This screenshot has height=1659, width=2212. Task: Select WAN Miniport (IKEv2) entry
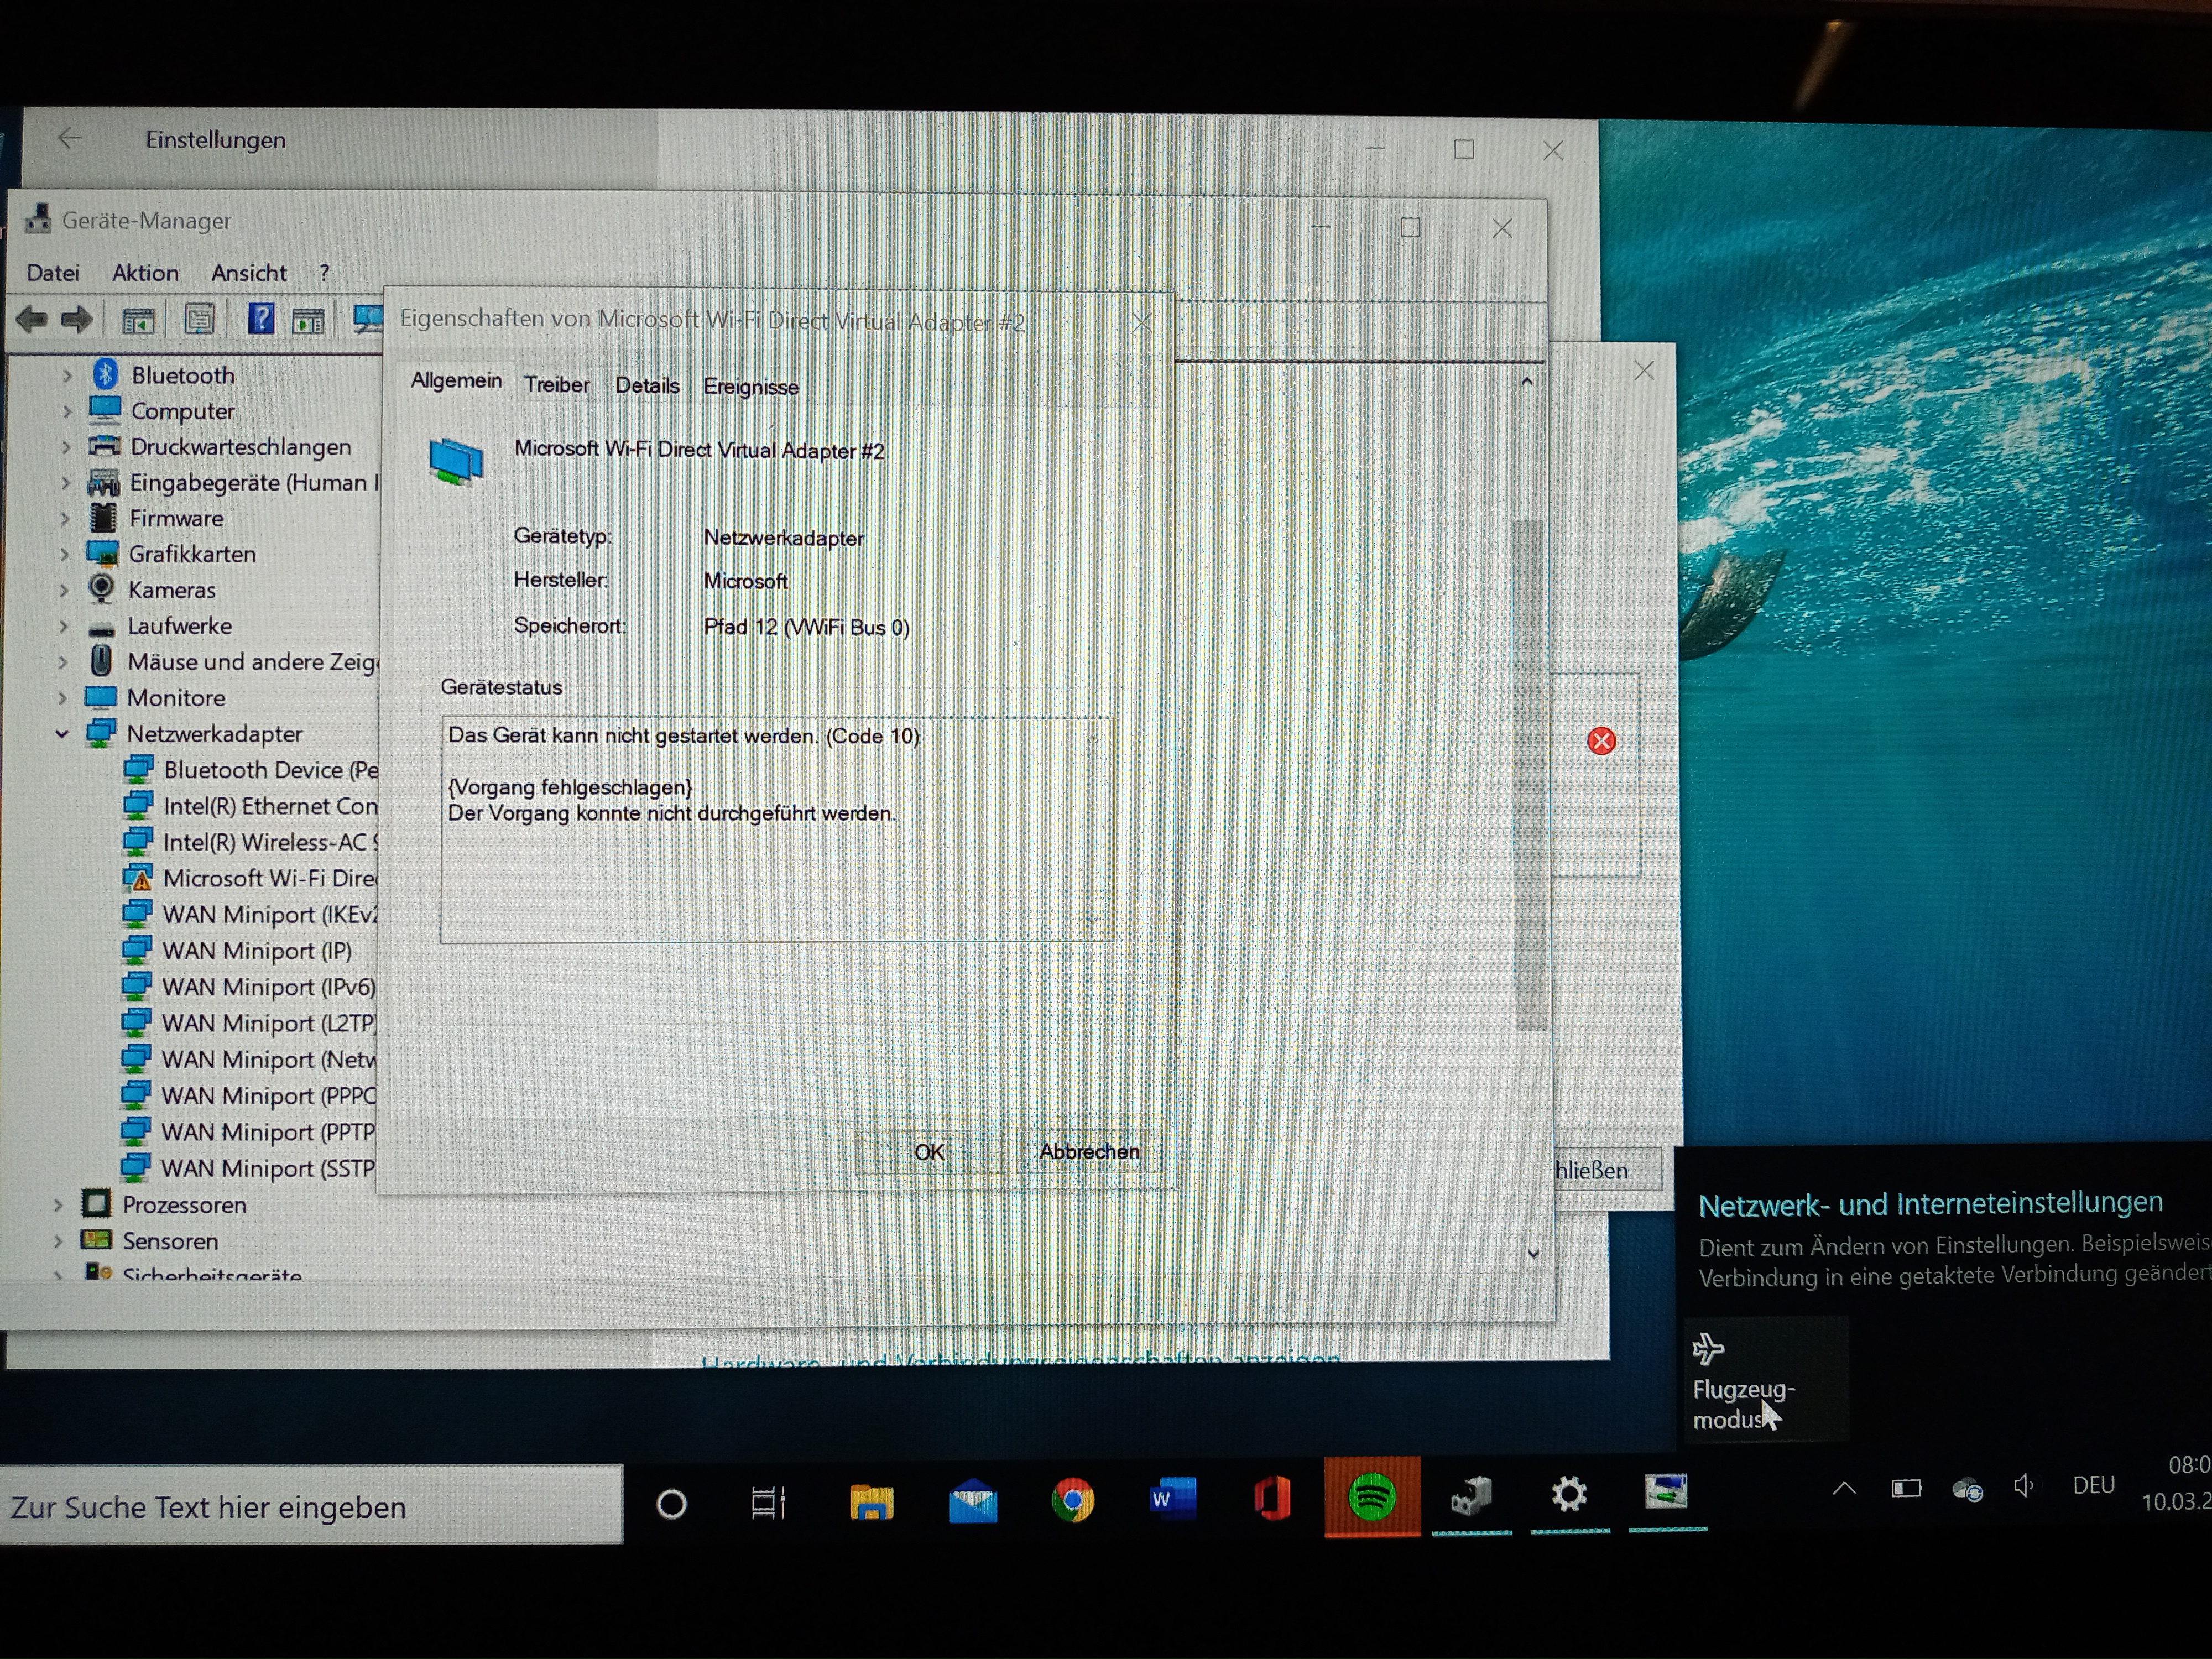[250, 915]
